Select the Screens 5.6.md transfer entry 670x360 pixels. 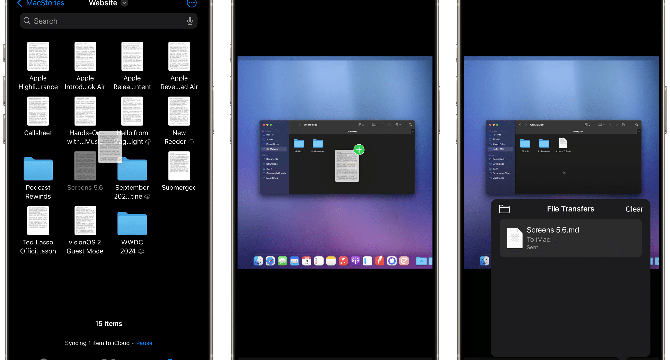coord(571,238)
